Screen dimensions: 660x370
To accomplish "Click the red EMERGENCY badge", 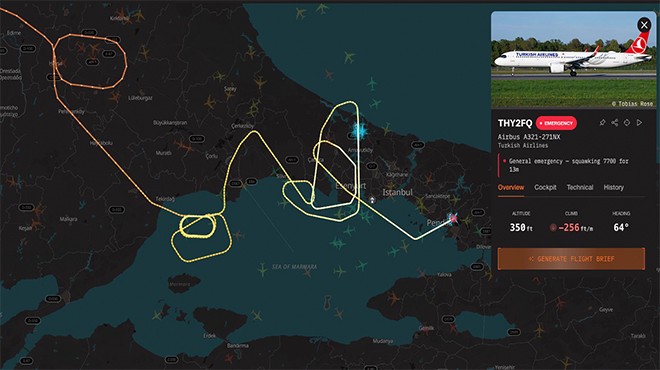I will pos(556,123).
